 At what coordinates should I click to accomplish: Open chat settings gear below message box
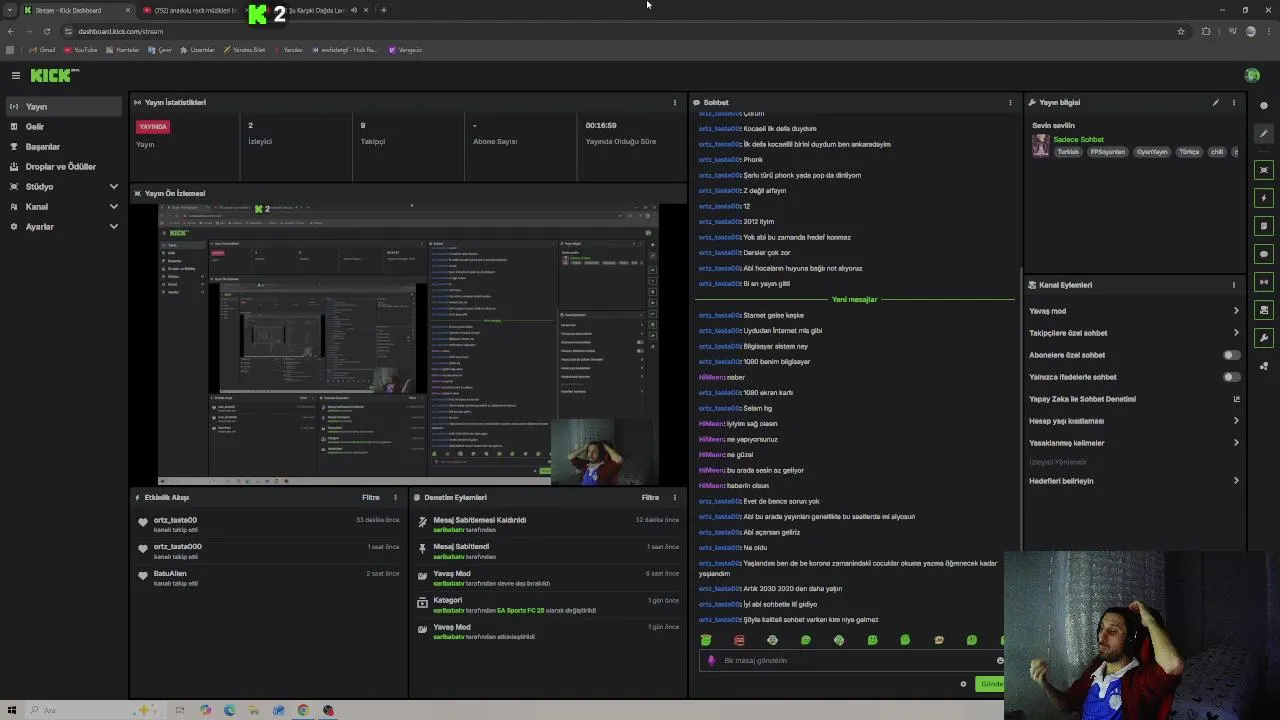[963, 684]
